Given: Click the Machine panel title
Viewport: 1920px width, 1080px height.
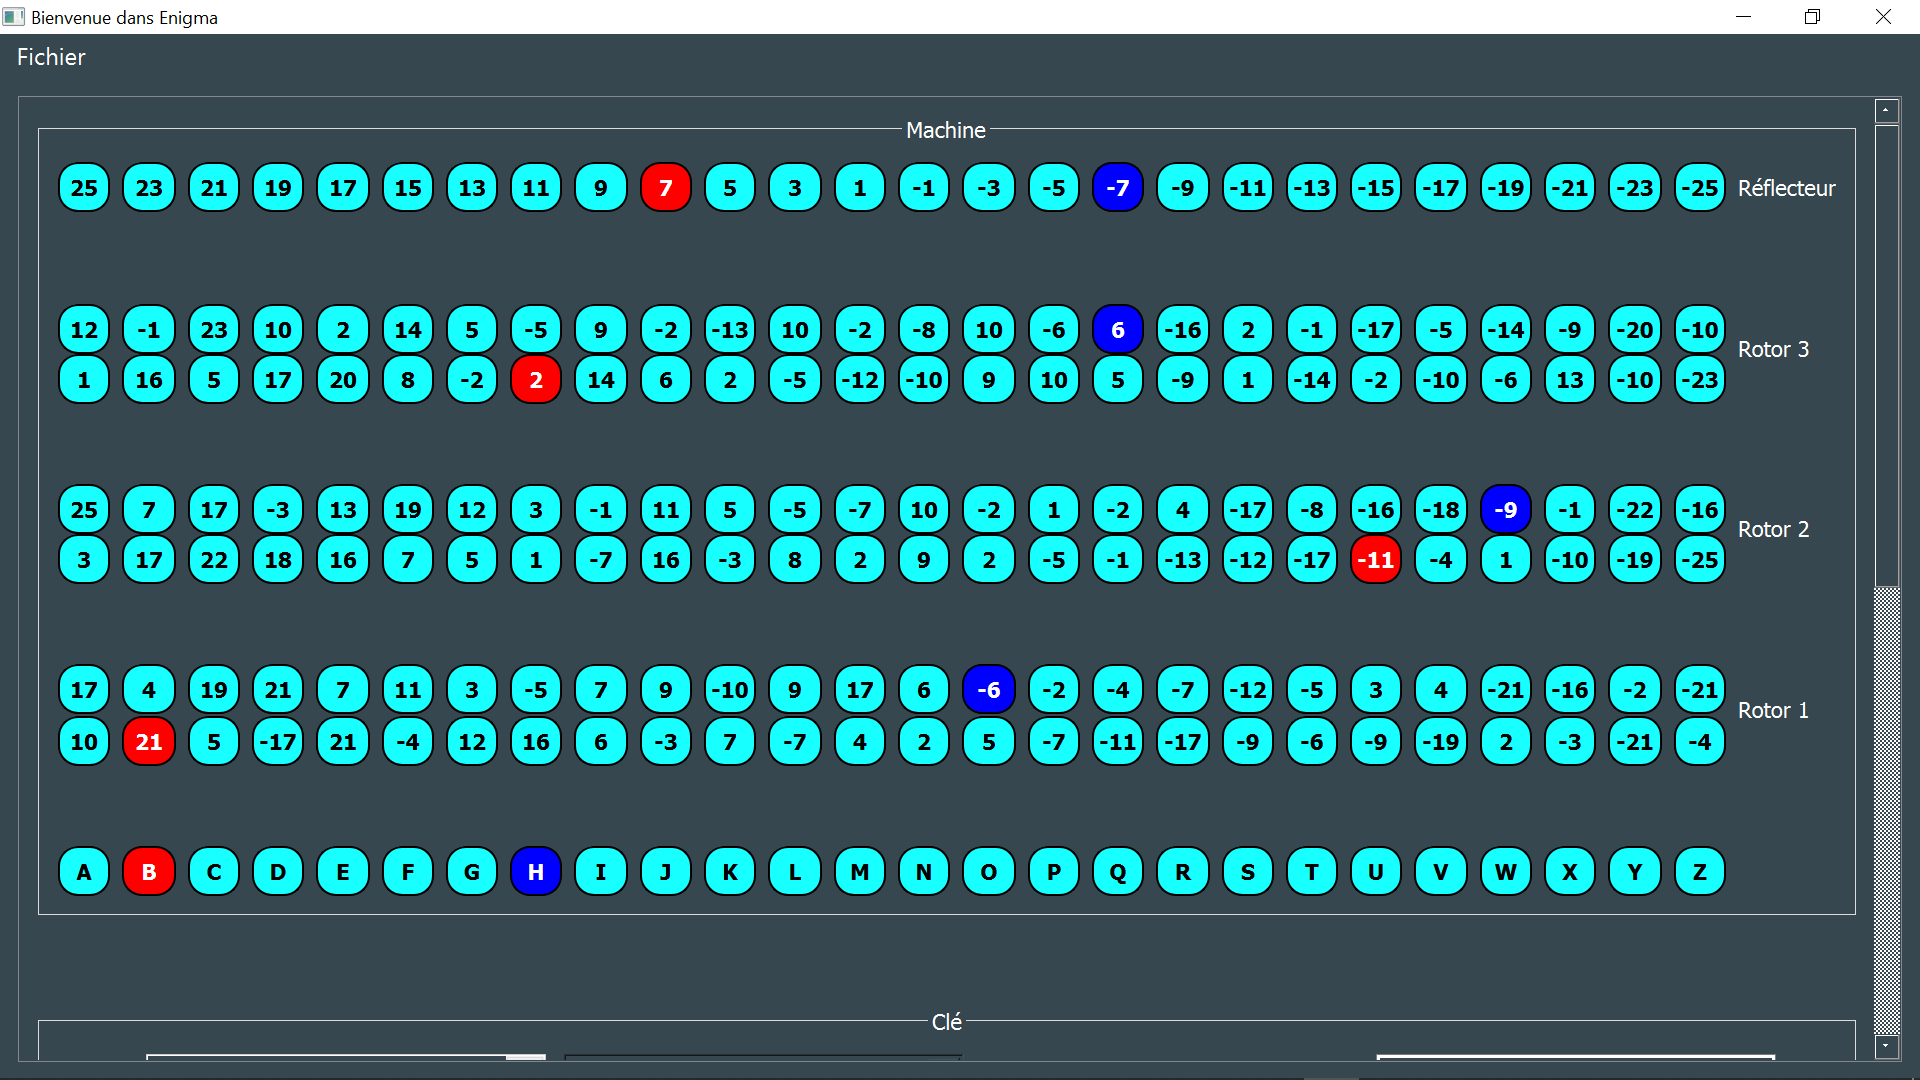Looking at the screenshot, I should point(945,129).
